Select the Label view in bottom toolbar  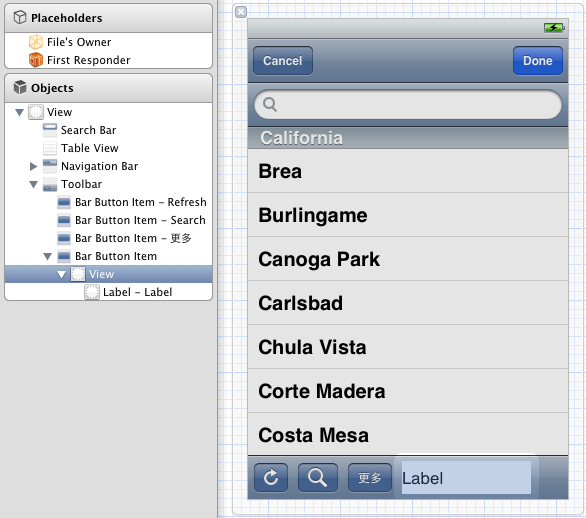[466, 478]
